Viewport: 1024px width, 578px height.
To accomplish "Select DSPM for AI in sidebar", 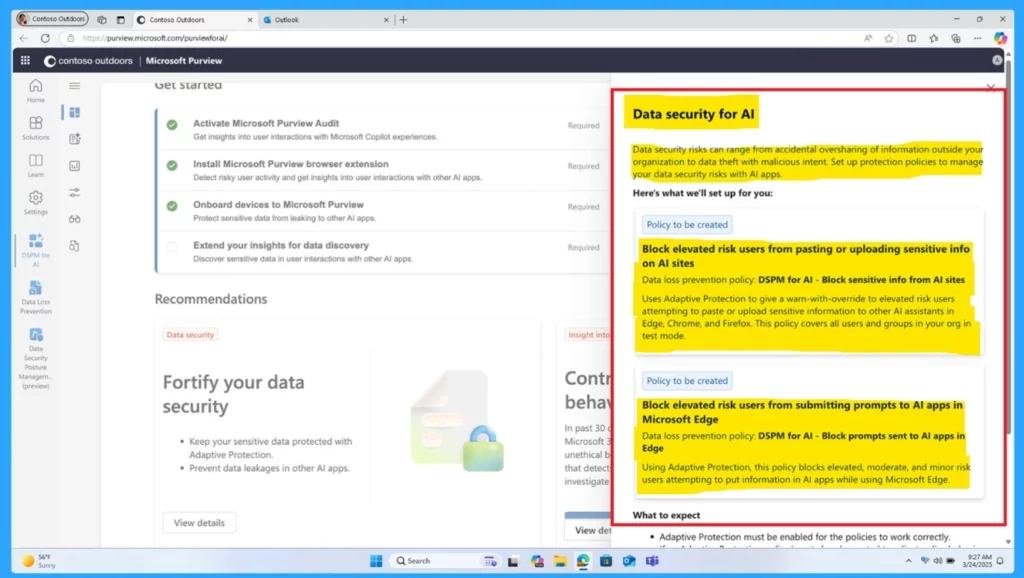I will pos(36,250).
